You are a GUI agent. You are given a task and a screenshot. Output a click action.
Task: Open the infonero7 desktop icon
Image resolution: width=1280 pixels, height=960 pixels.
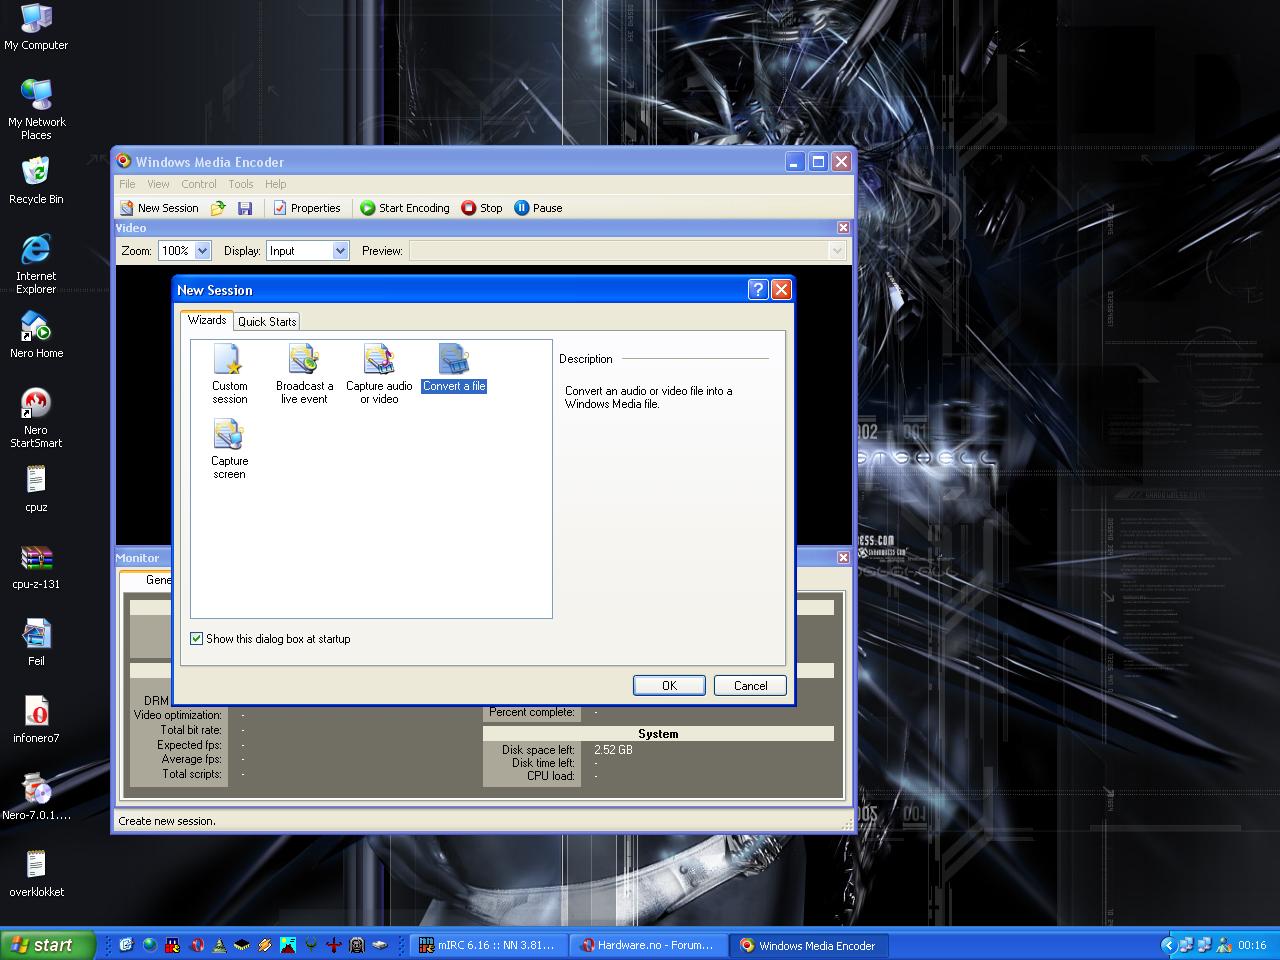point(36,719)
